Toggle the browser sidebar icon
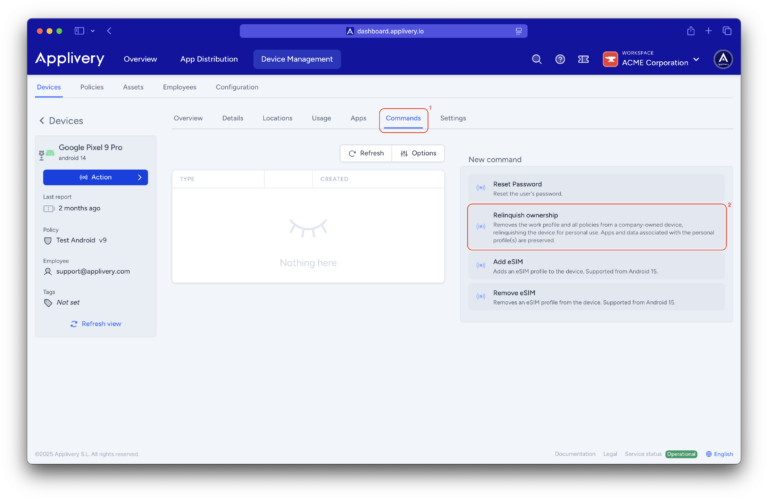This screenshot has width=768, height=500. point(79,31)
